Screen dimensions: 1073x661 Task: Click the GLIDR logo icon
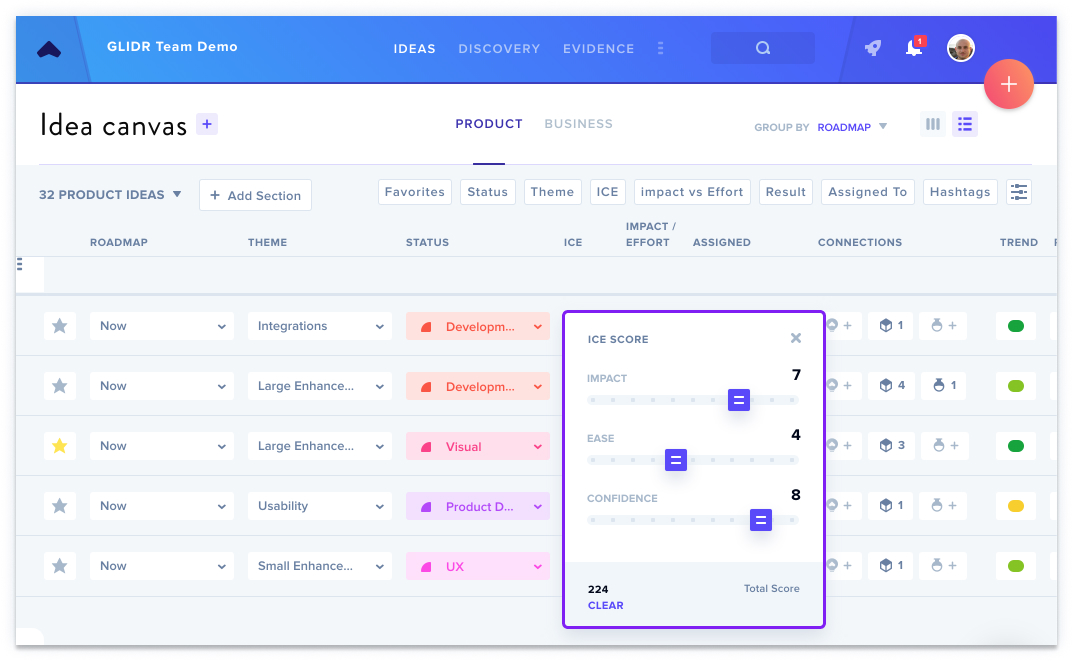pos(49,49)
